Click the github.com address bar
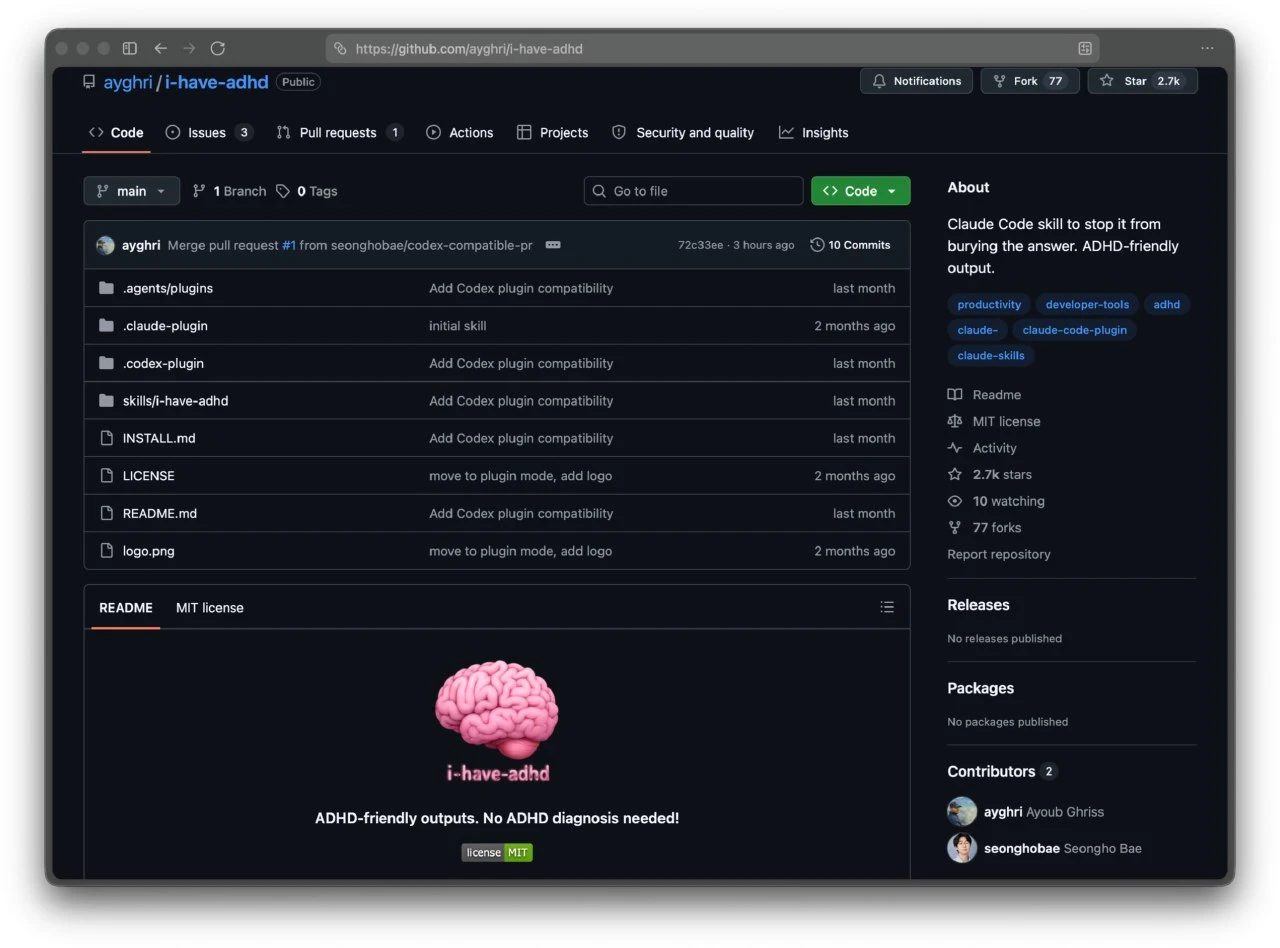Screen dimensions: 1280x948 [712, 48]
